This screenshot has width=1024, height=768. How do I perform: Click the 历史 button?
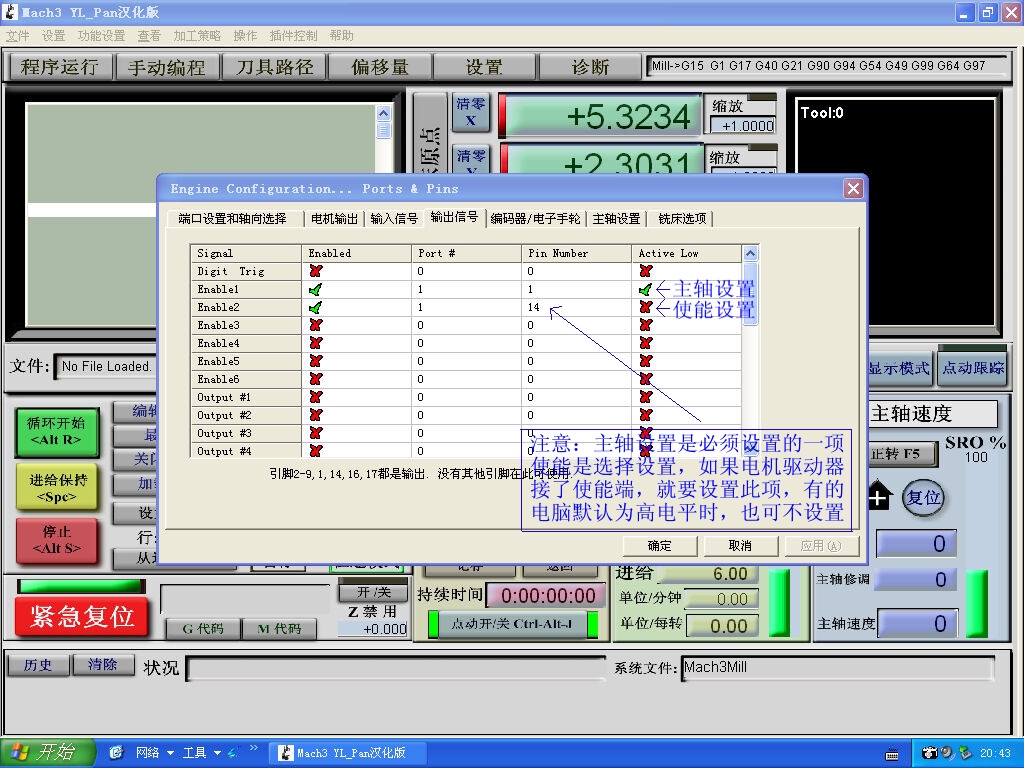pos(38,665)
